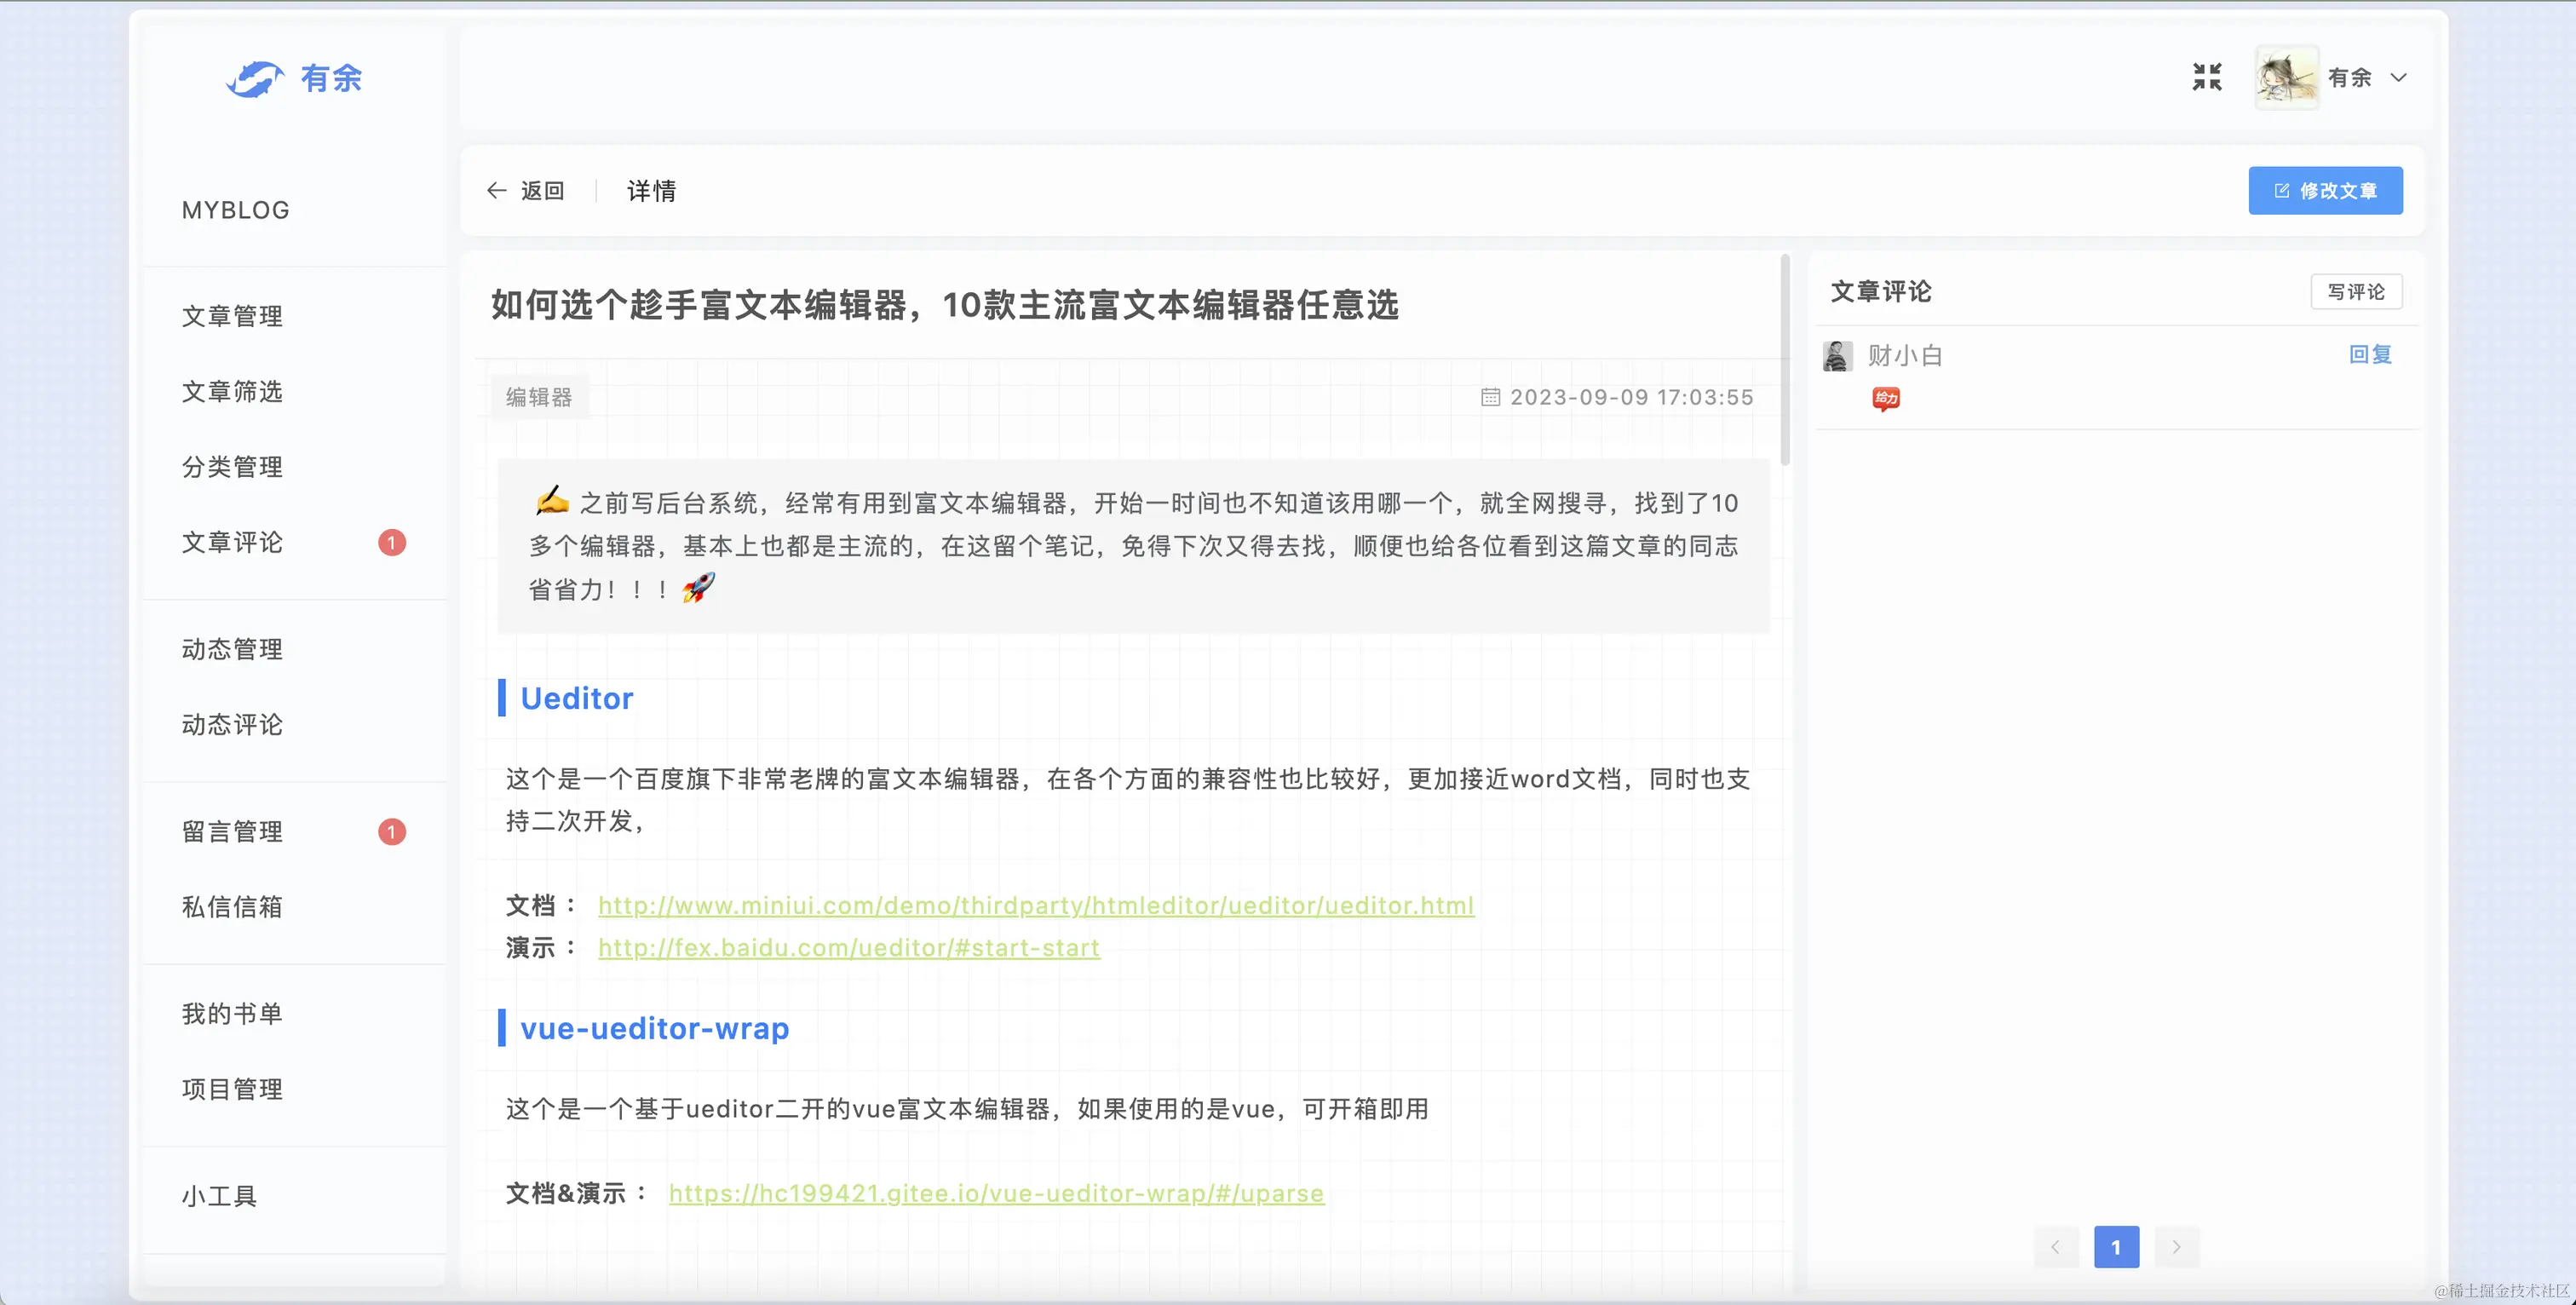Go to previous comments page
Screen dimensions: 2576x1305
pyautogui.click(x=2055, y=1247)
